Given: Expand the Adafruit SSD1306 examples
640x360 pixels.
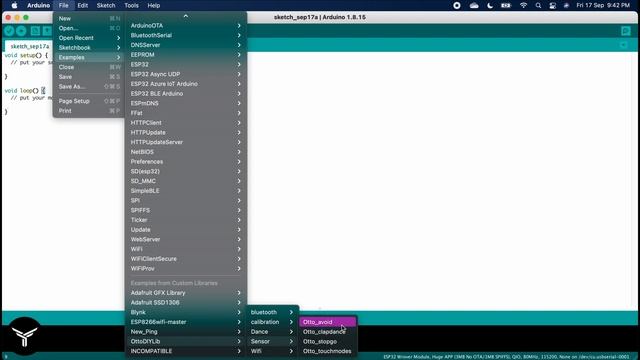Looking at the screenshot, I should pyautogui.click(x=186, y=302).
